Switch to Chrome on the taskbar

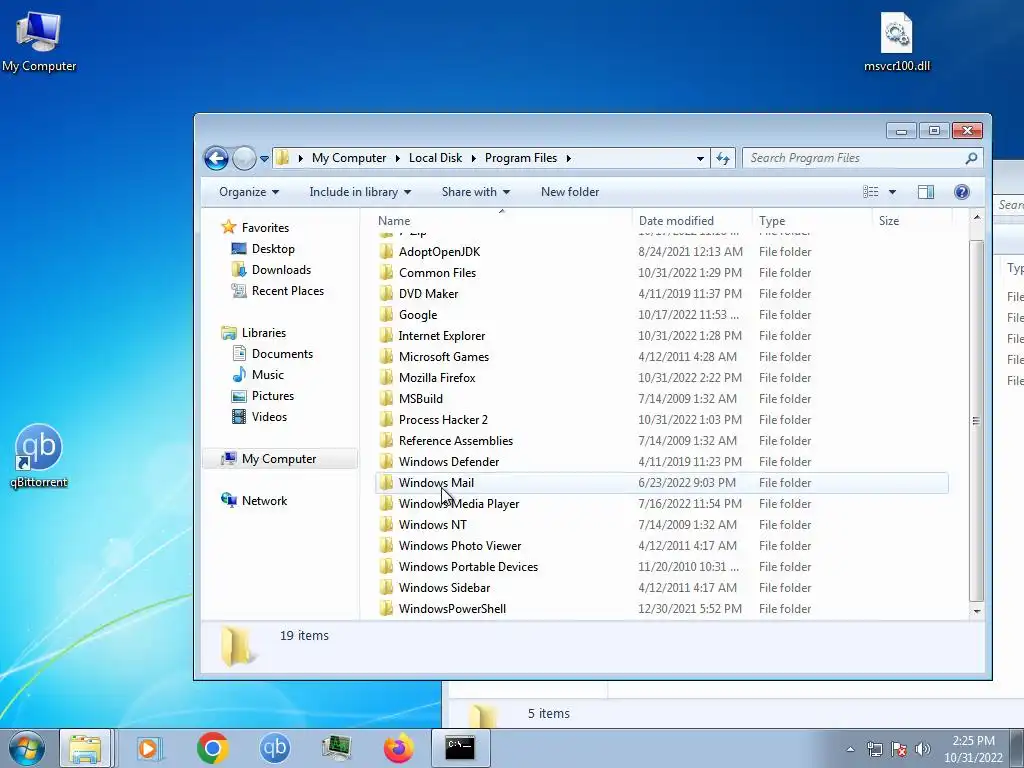(212, 748)
